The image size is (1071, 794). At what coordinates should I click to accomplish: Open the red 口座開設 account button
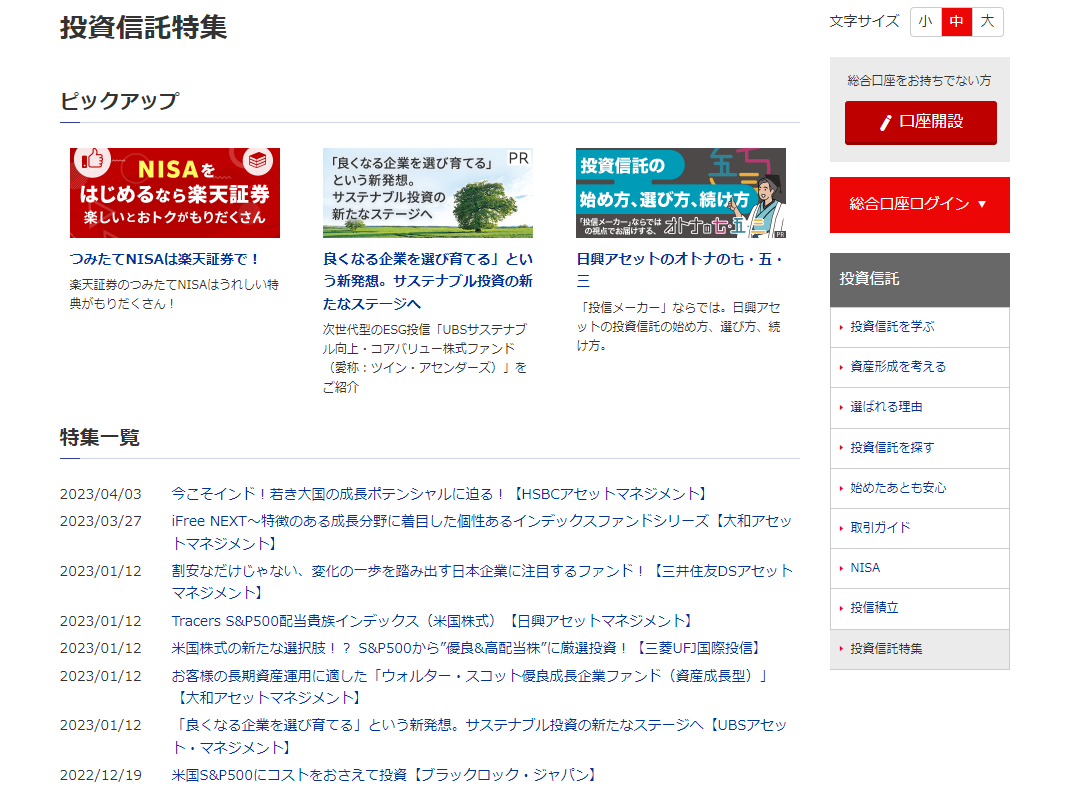(x=919, y=123)
